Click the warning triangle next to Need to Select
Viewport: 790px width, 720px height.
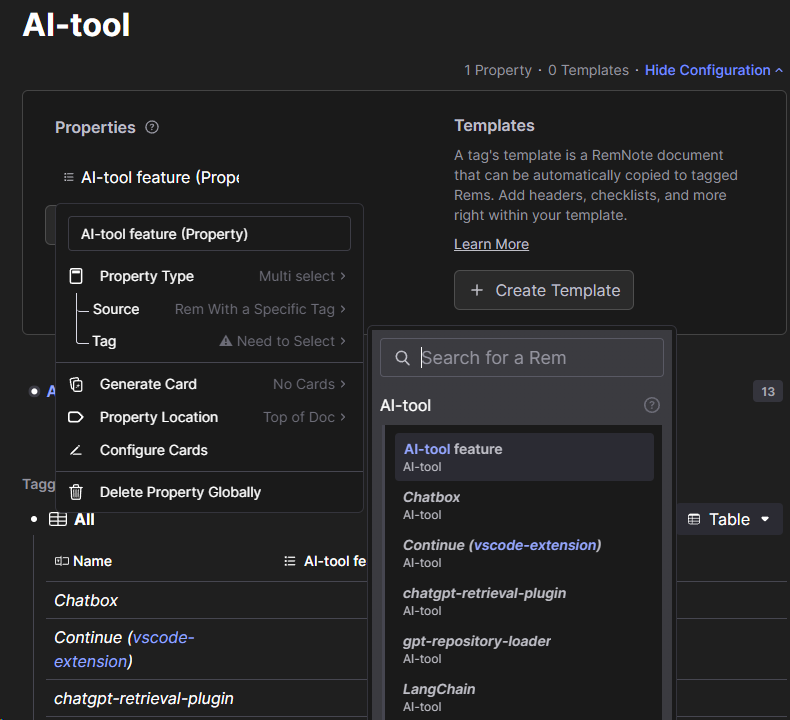[x=226, y=341]
